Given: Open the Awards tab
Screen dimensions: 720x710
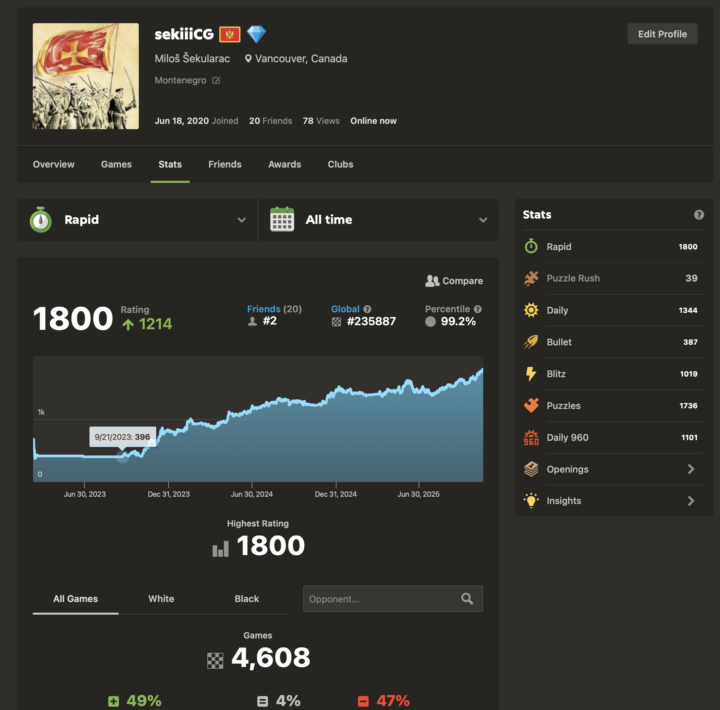Looking at the screenshot, I should pyautogui.click(x=285, y=164).
